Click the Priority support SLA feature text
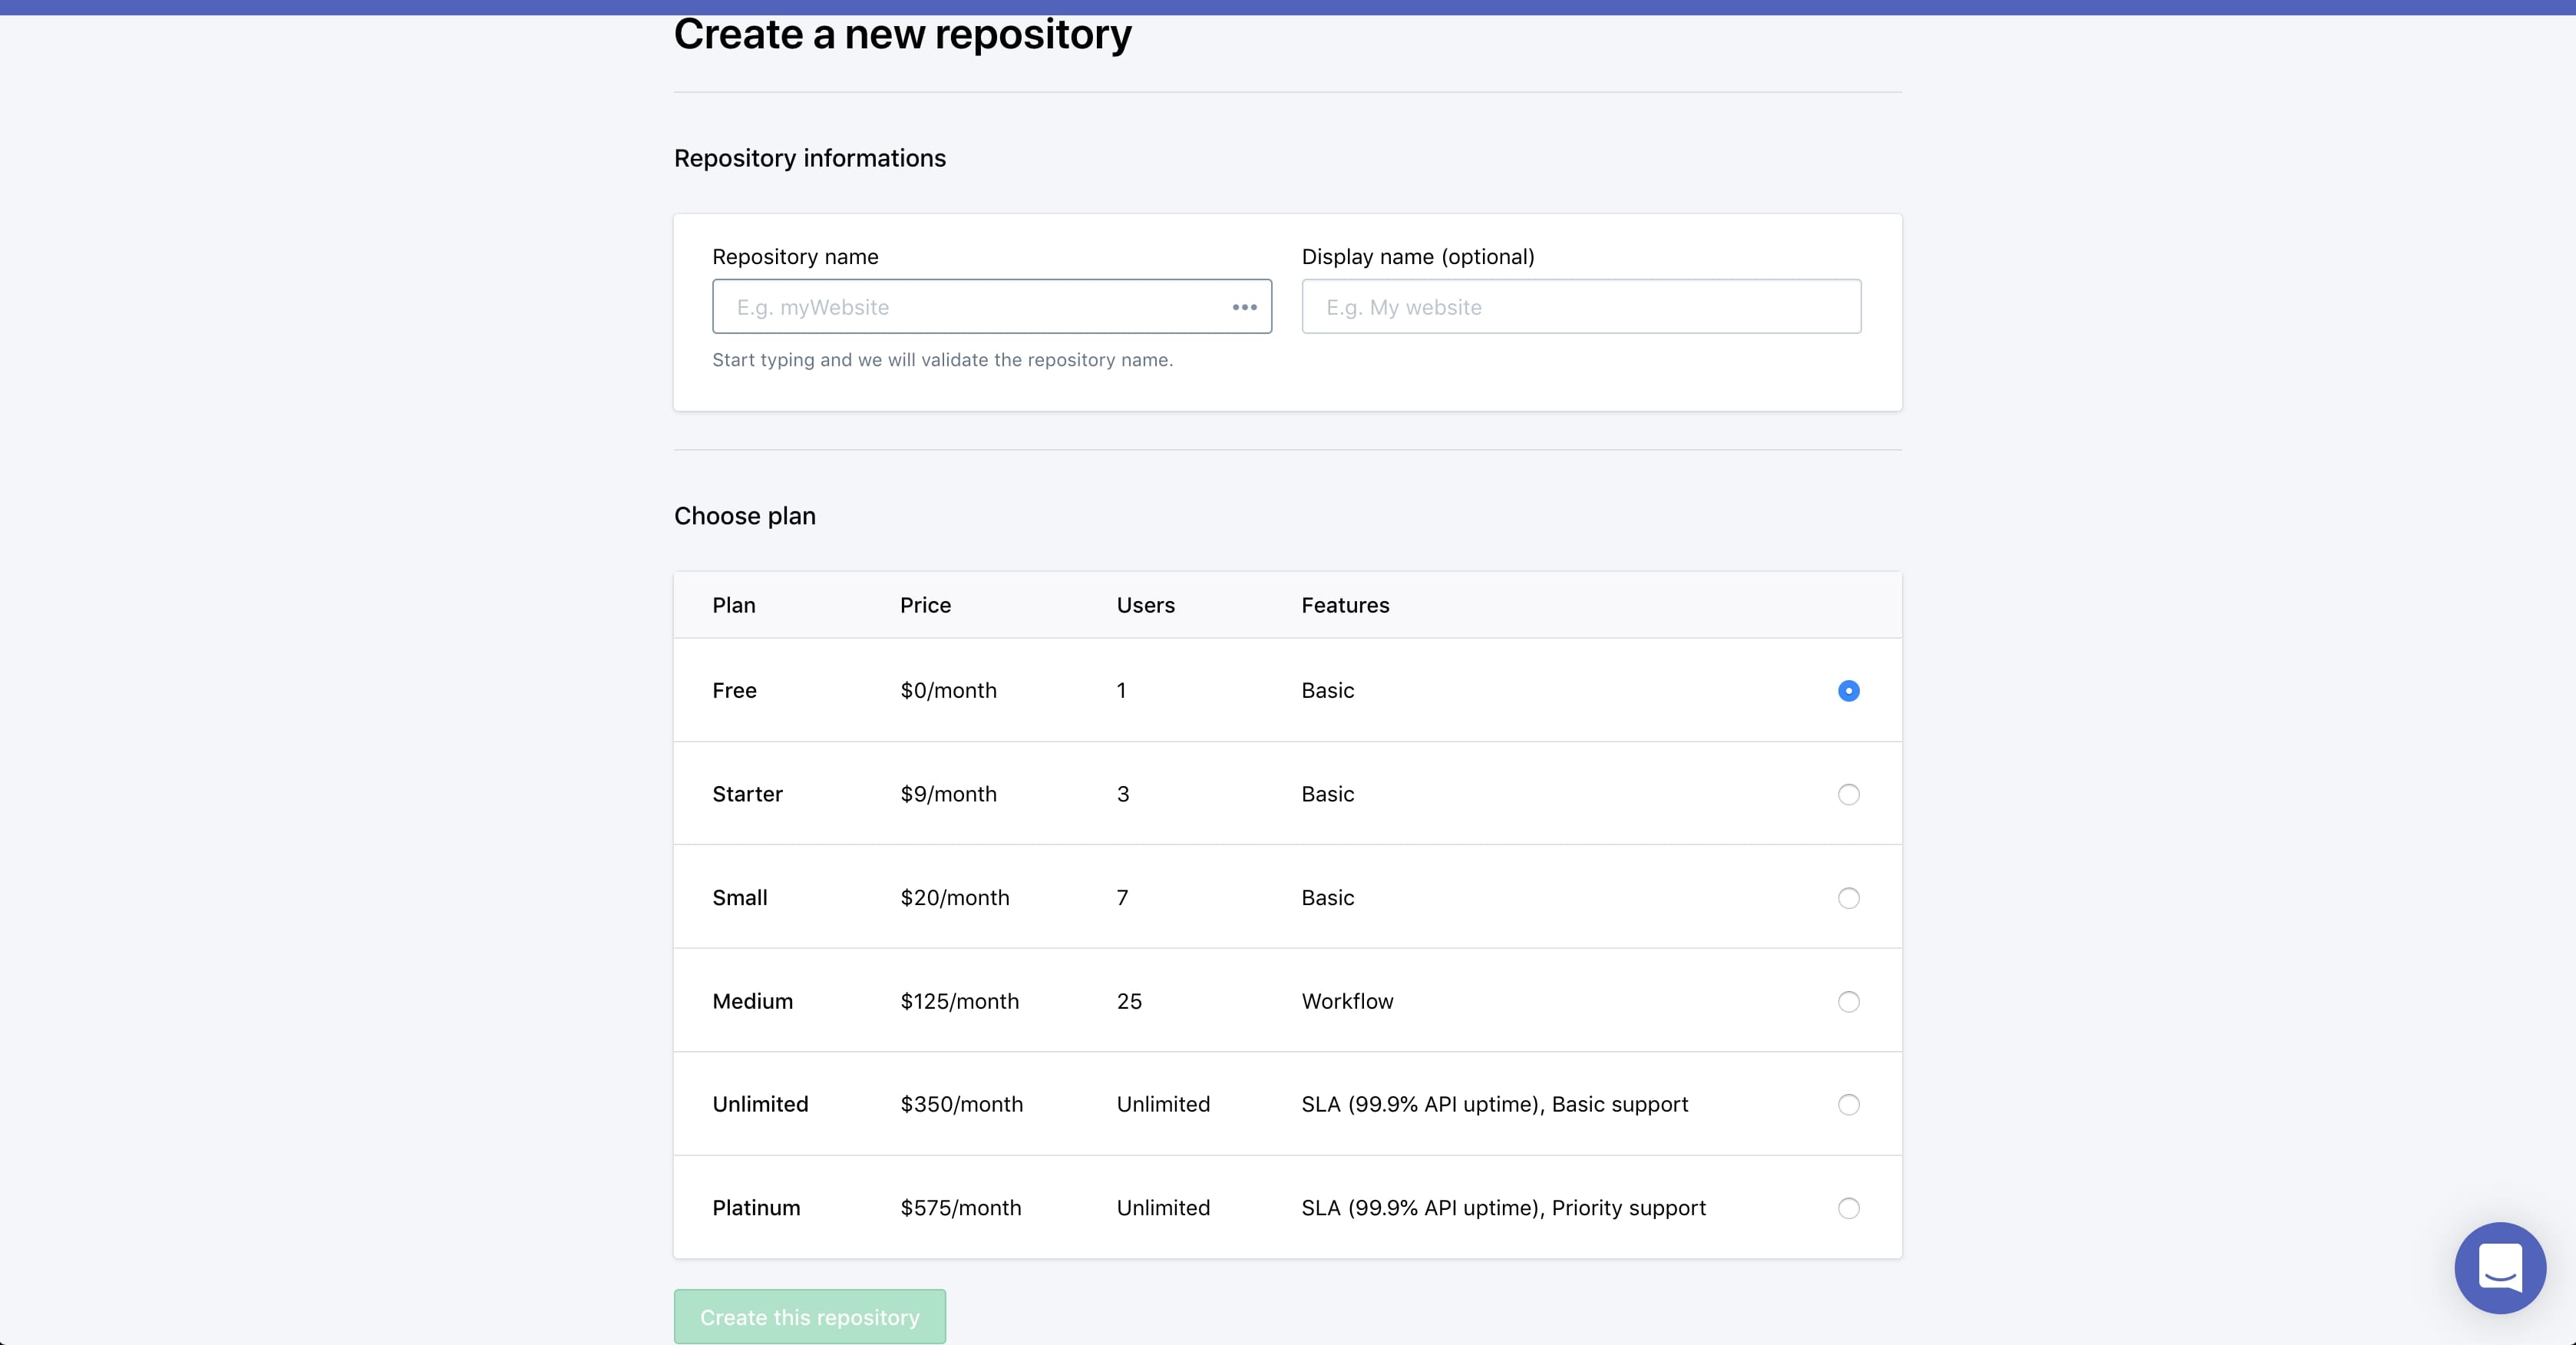Image resolution: width=2576 pixels, height=1345 pixels. tap(1503, 1208)
